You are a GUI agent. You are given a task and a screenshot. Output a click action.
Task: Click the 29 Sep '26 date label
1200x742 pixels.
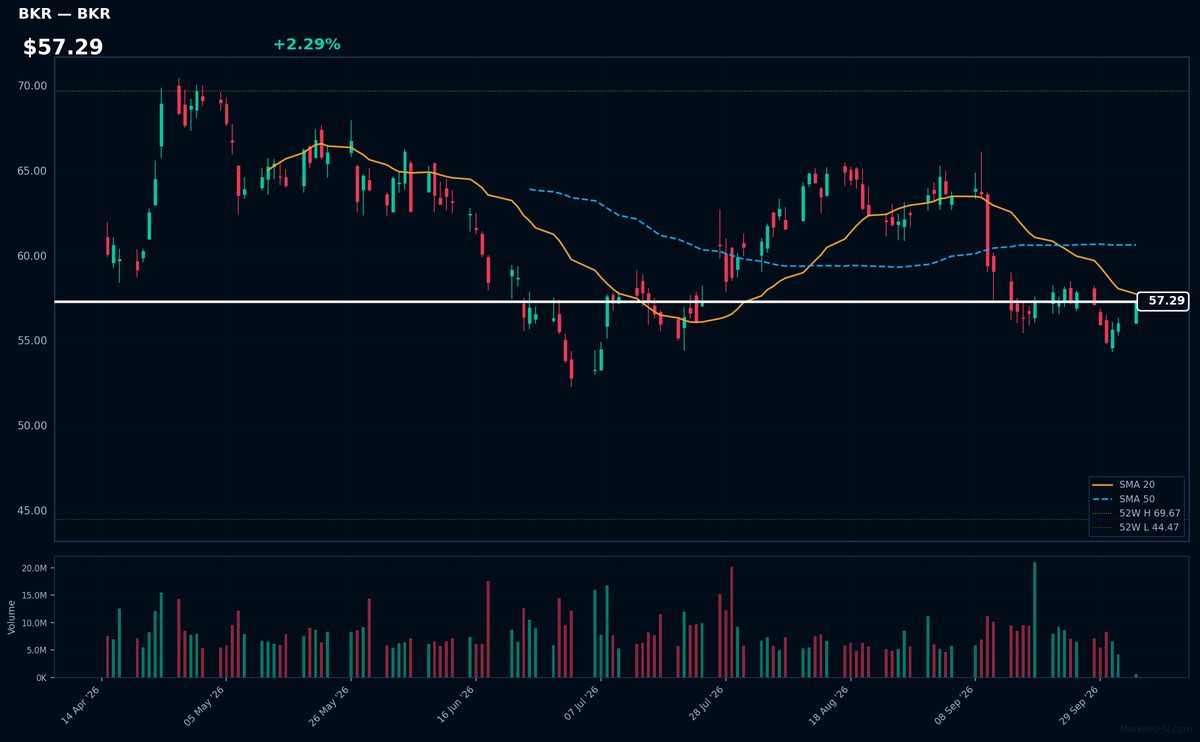(x=1080, y=705)
